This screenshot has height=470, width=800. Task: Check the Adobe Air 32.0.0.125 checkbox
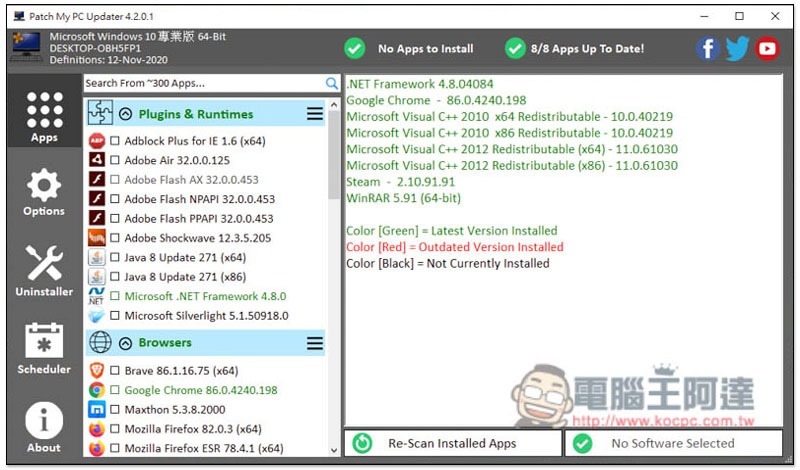click(115, 160)
